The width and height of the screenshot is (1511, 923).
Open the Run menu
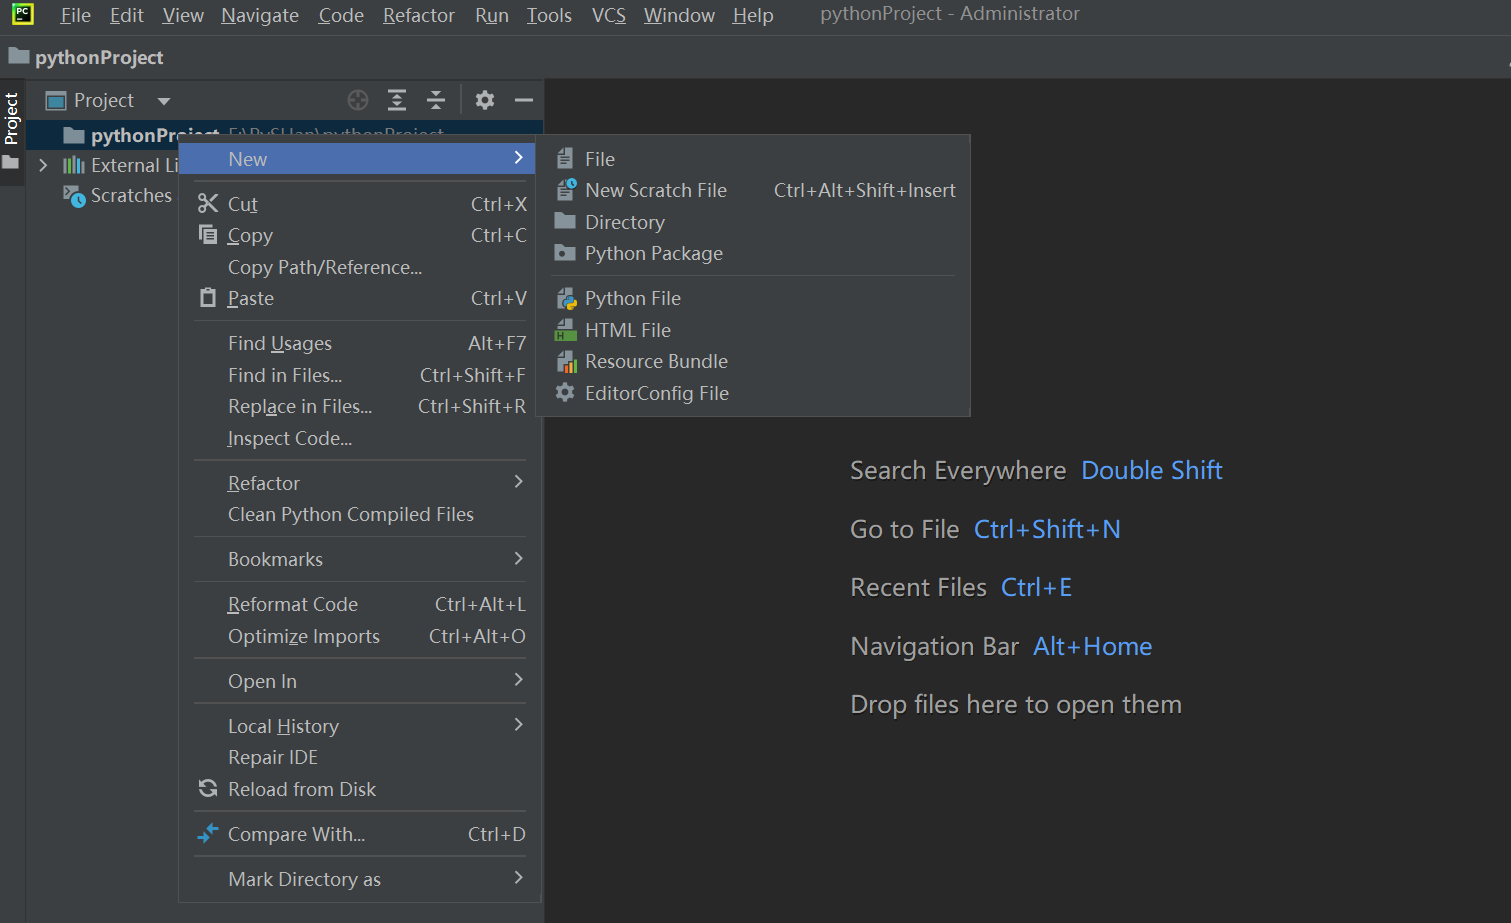492,15
